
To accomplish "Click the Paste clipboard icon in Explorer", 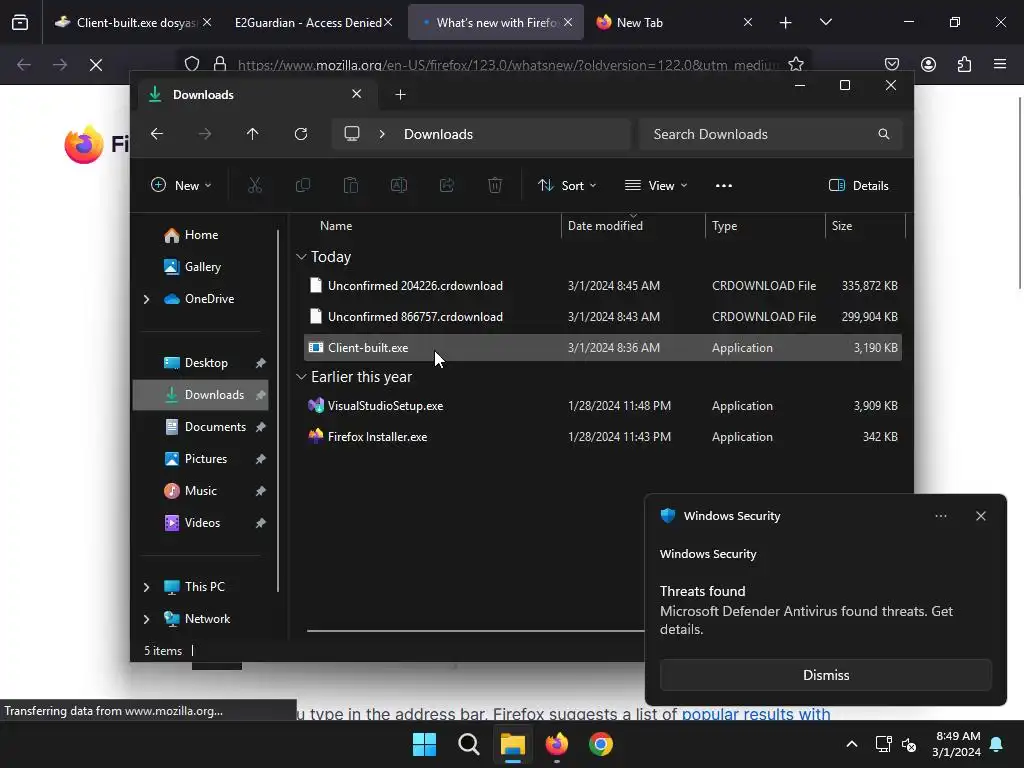I will (351, 185).
